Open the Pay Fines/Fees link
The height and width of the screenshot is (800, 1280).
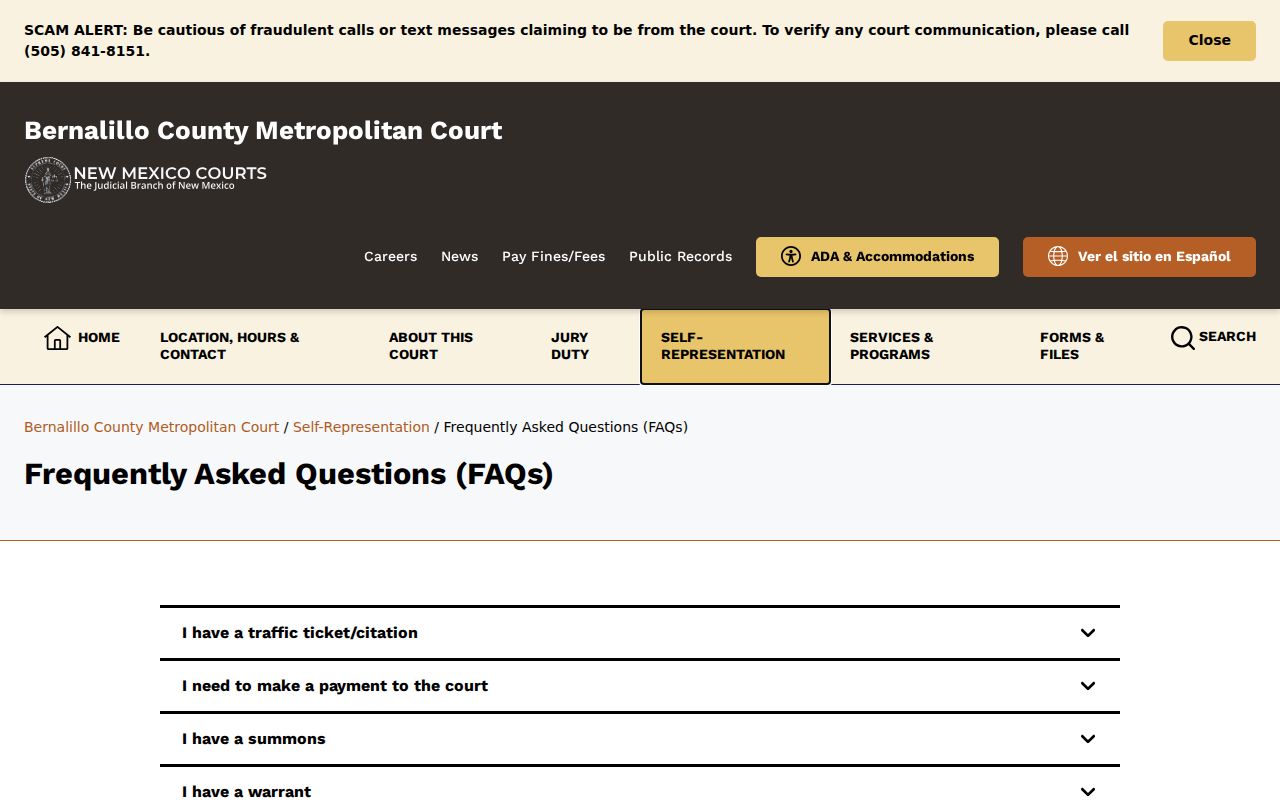coord(553,257)
